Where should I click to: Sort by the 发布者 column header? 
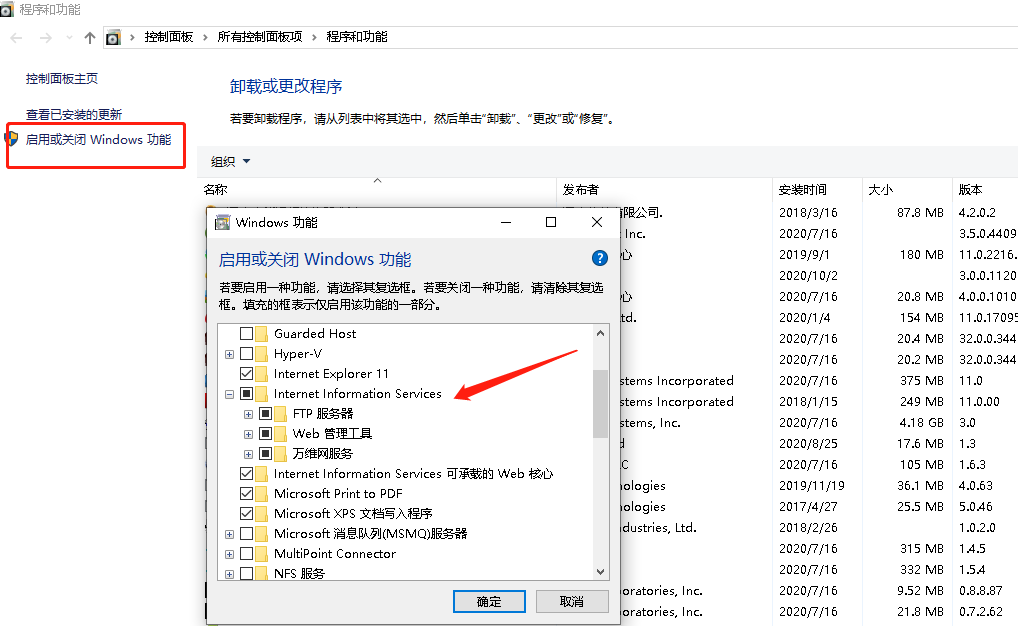pos(664,189)
